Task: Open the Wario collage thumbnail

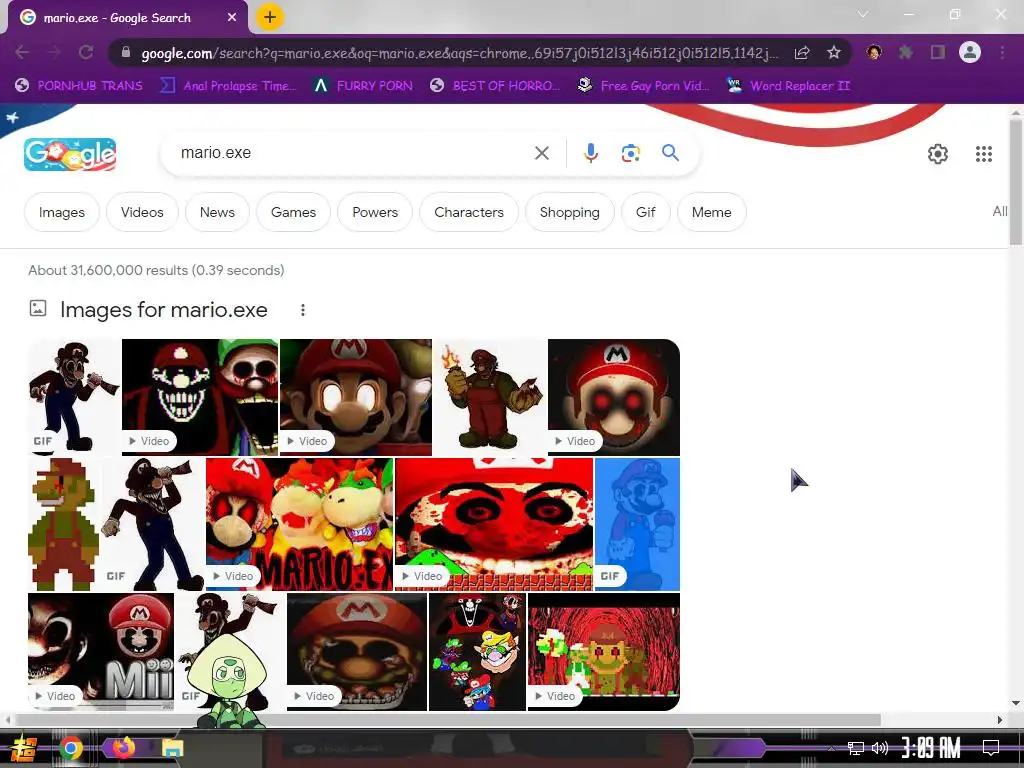Action: point(477,652)
